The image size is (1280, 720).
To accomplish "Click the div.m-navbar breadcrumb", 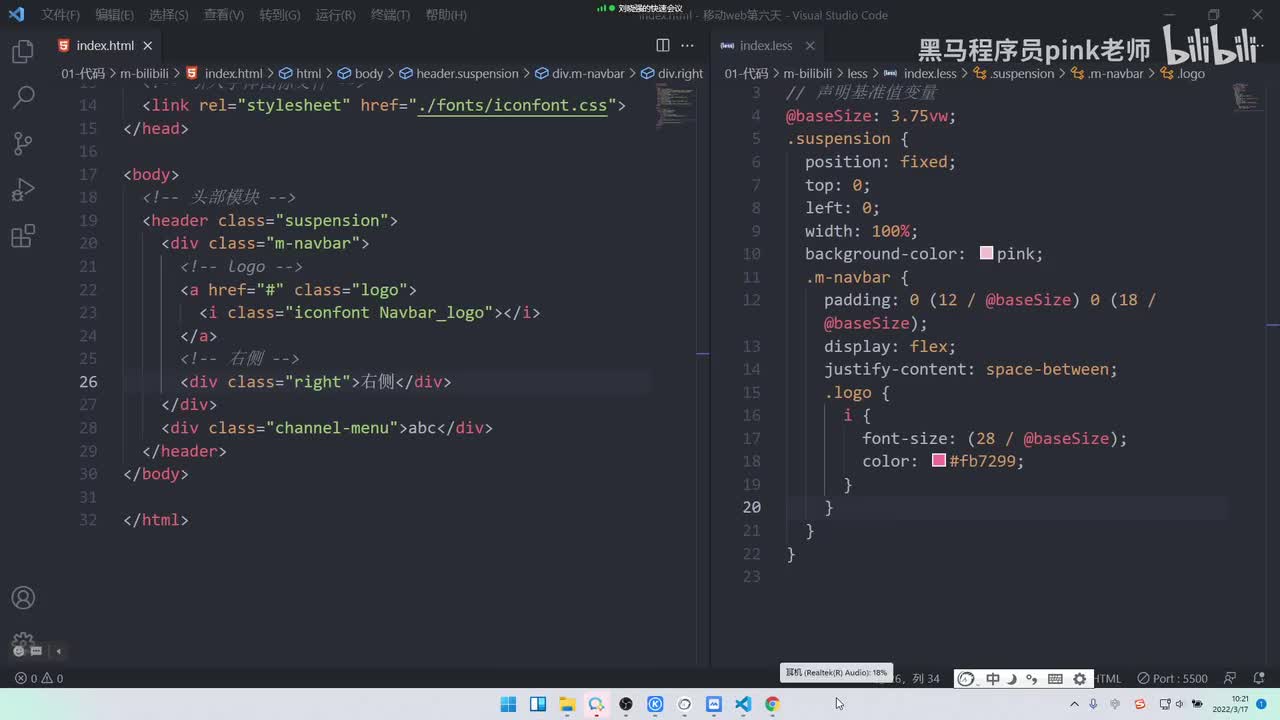I will (580, 73).
